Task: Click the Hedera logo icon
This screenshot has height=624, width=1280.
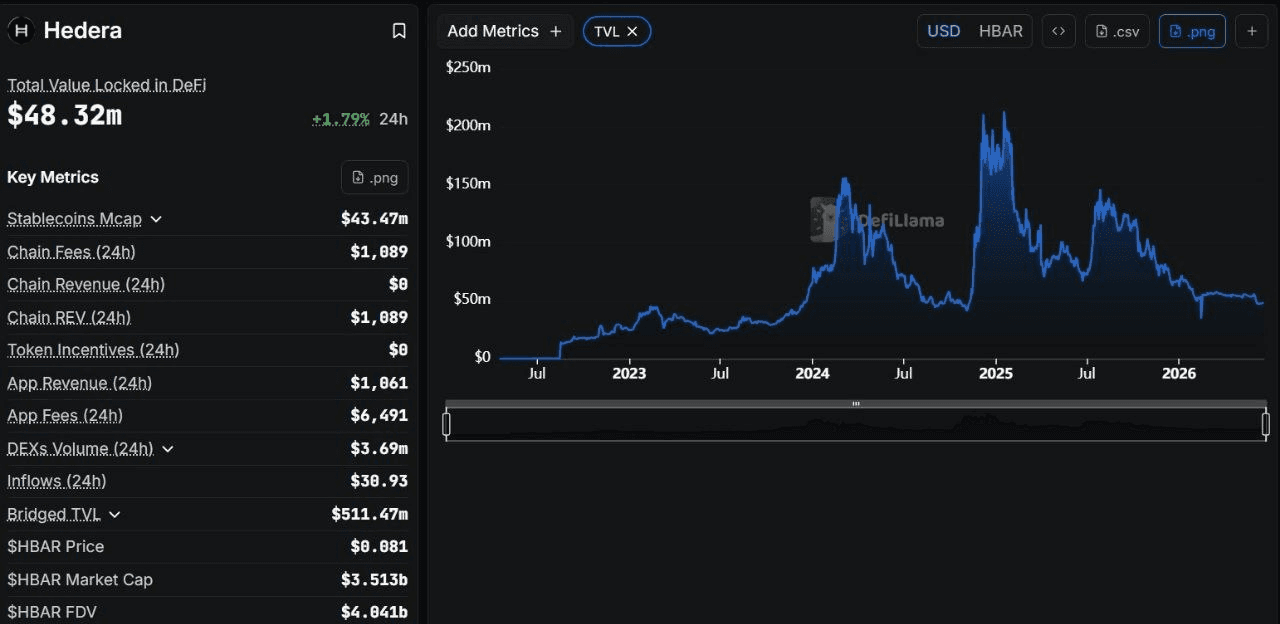Action: point(20,31)
